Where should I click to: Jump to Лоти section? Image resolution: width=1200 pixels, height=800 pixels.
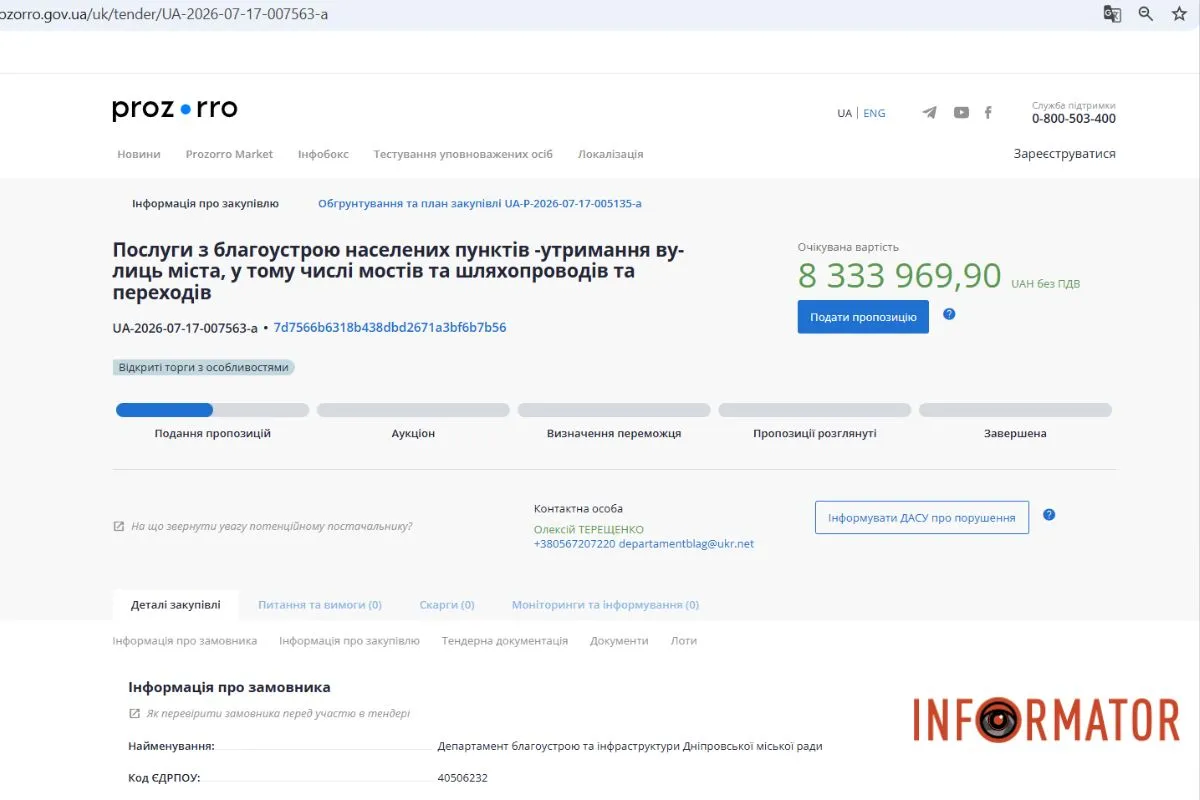pyautogui.click(x=684, y=641)
